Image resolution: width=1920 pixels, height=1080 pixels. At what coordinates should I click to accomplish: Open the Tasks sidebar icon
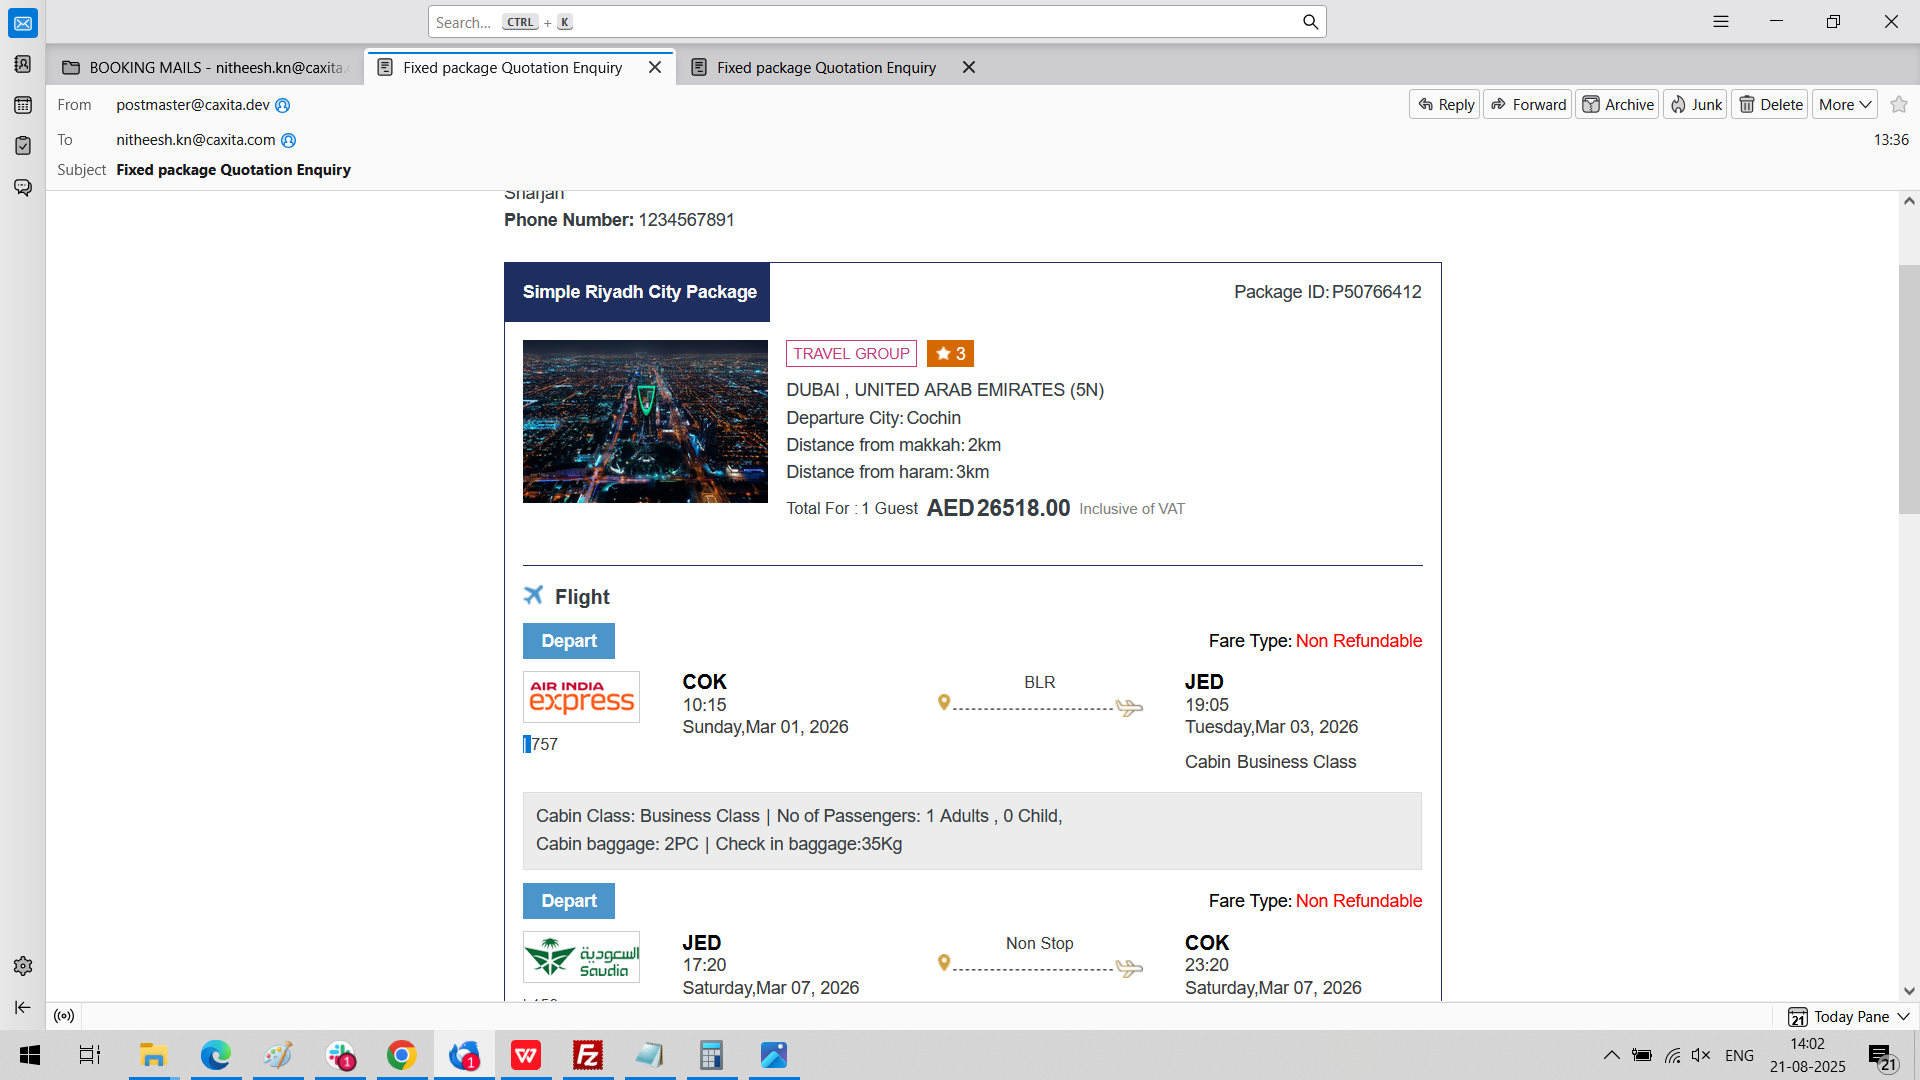[22, 146]
